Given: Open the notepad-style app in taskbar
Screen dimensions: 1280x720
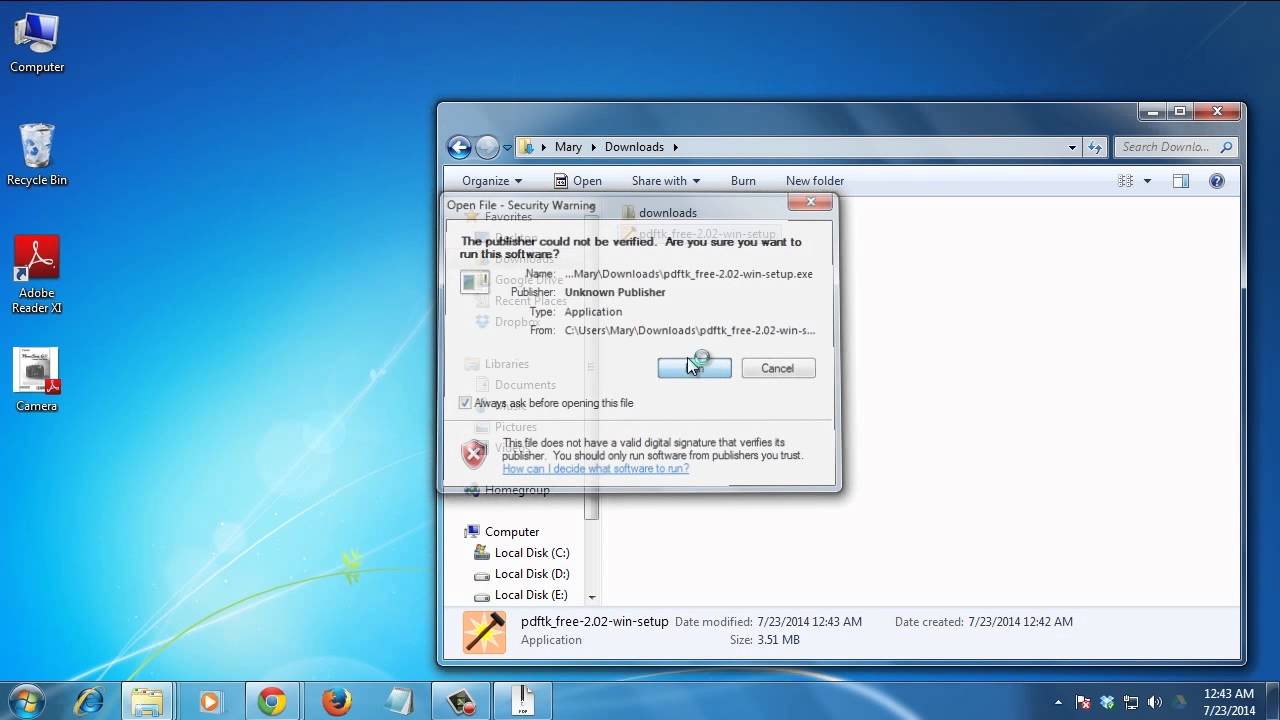Looking at the screenshot, I should (x=399, y=701).
